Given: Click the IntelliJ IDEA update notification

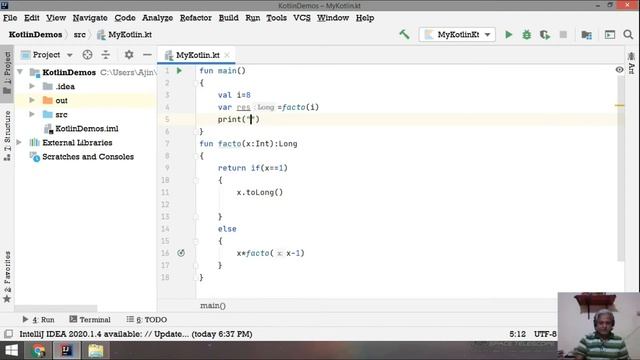Looking at the screenshot, I should coord(136,334).
